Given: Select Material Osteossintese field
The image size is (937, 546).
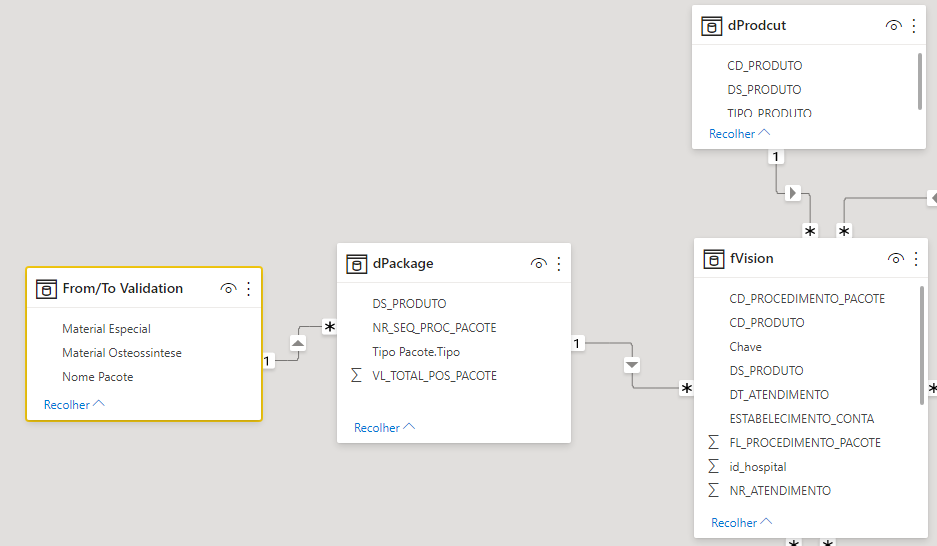Looking at the screenshot, I should pos(122,352).
